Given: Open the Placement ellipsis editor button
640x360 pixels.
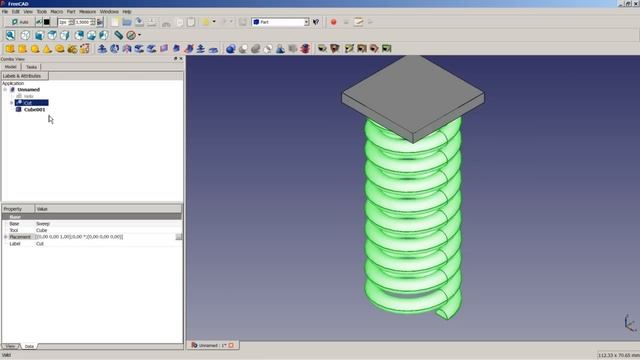Looking at the screenshot, I should (x=179, y=237).
